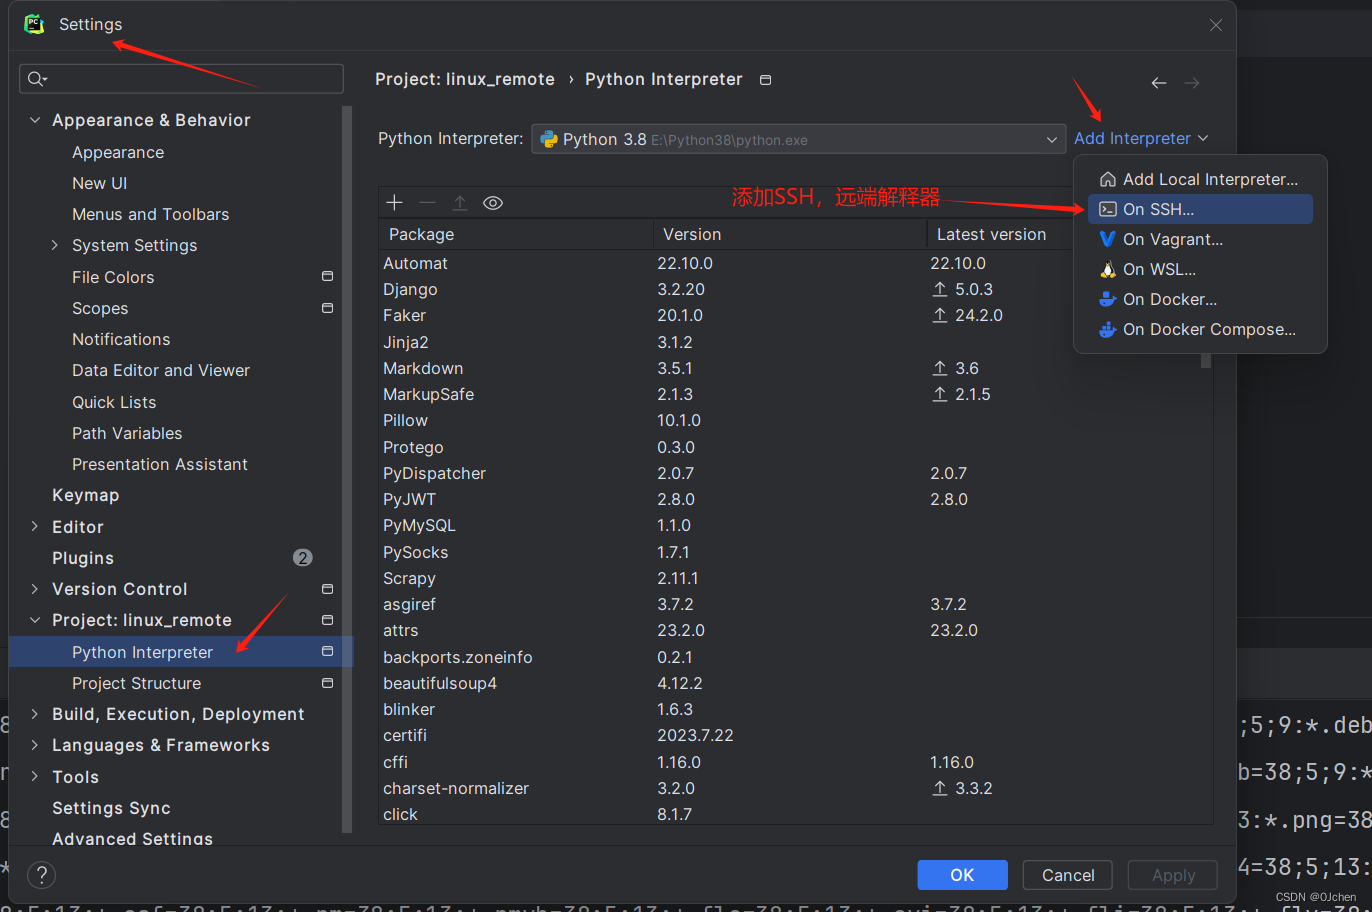This screenshot has height=912, width=1372.
Task: Click the forward navigation arrow
Action: point(1192,83)
